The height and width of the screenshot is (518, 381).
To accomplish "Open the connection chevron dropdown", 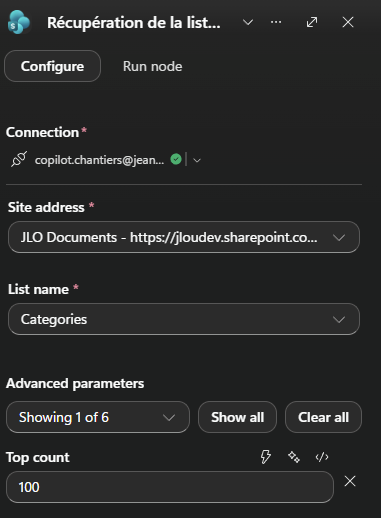I will [197, 160].
